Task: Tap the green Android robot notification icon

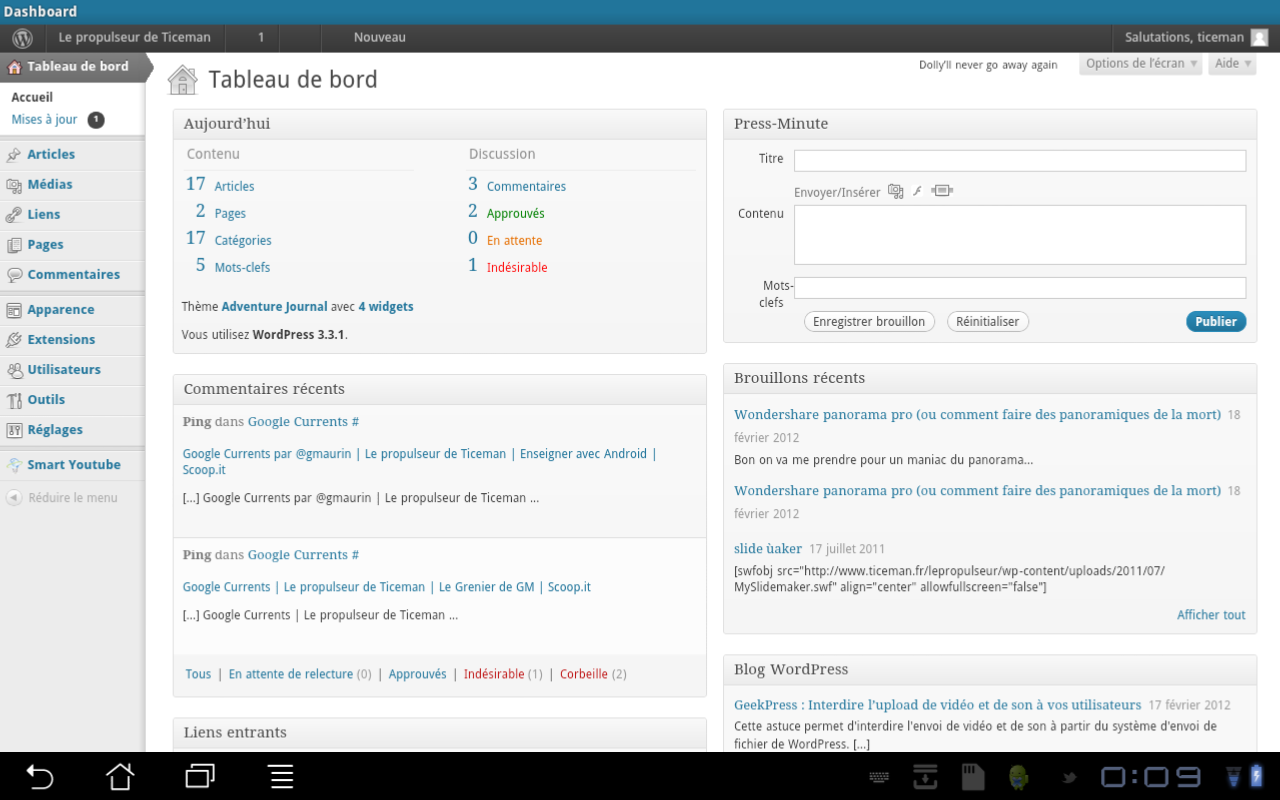Action: click(1019, 776)
